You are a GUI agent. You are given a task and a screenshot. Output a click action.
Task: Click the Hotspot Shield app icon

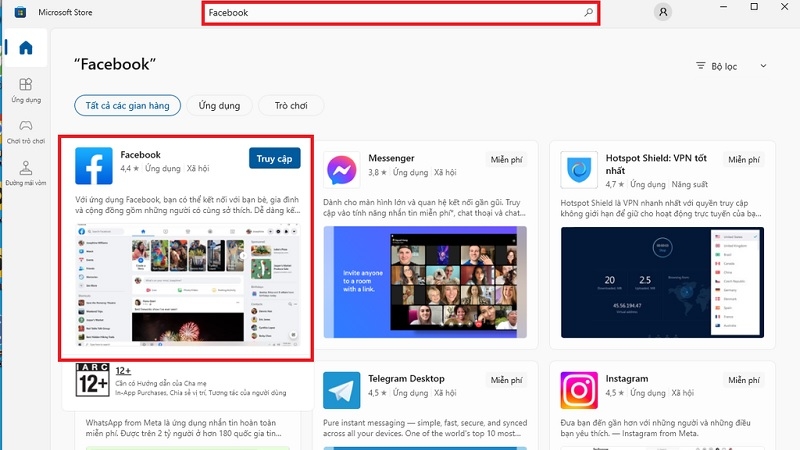[579, 170]
